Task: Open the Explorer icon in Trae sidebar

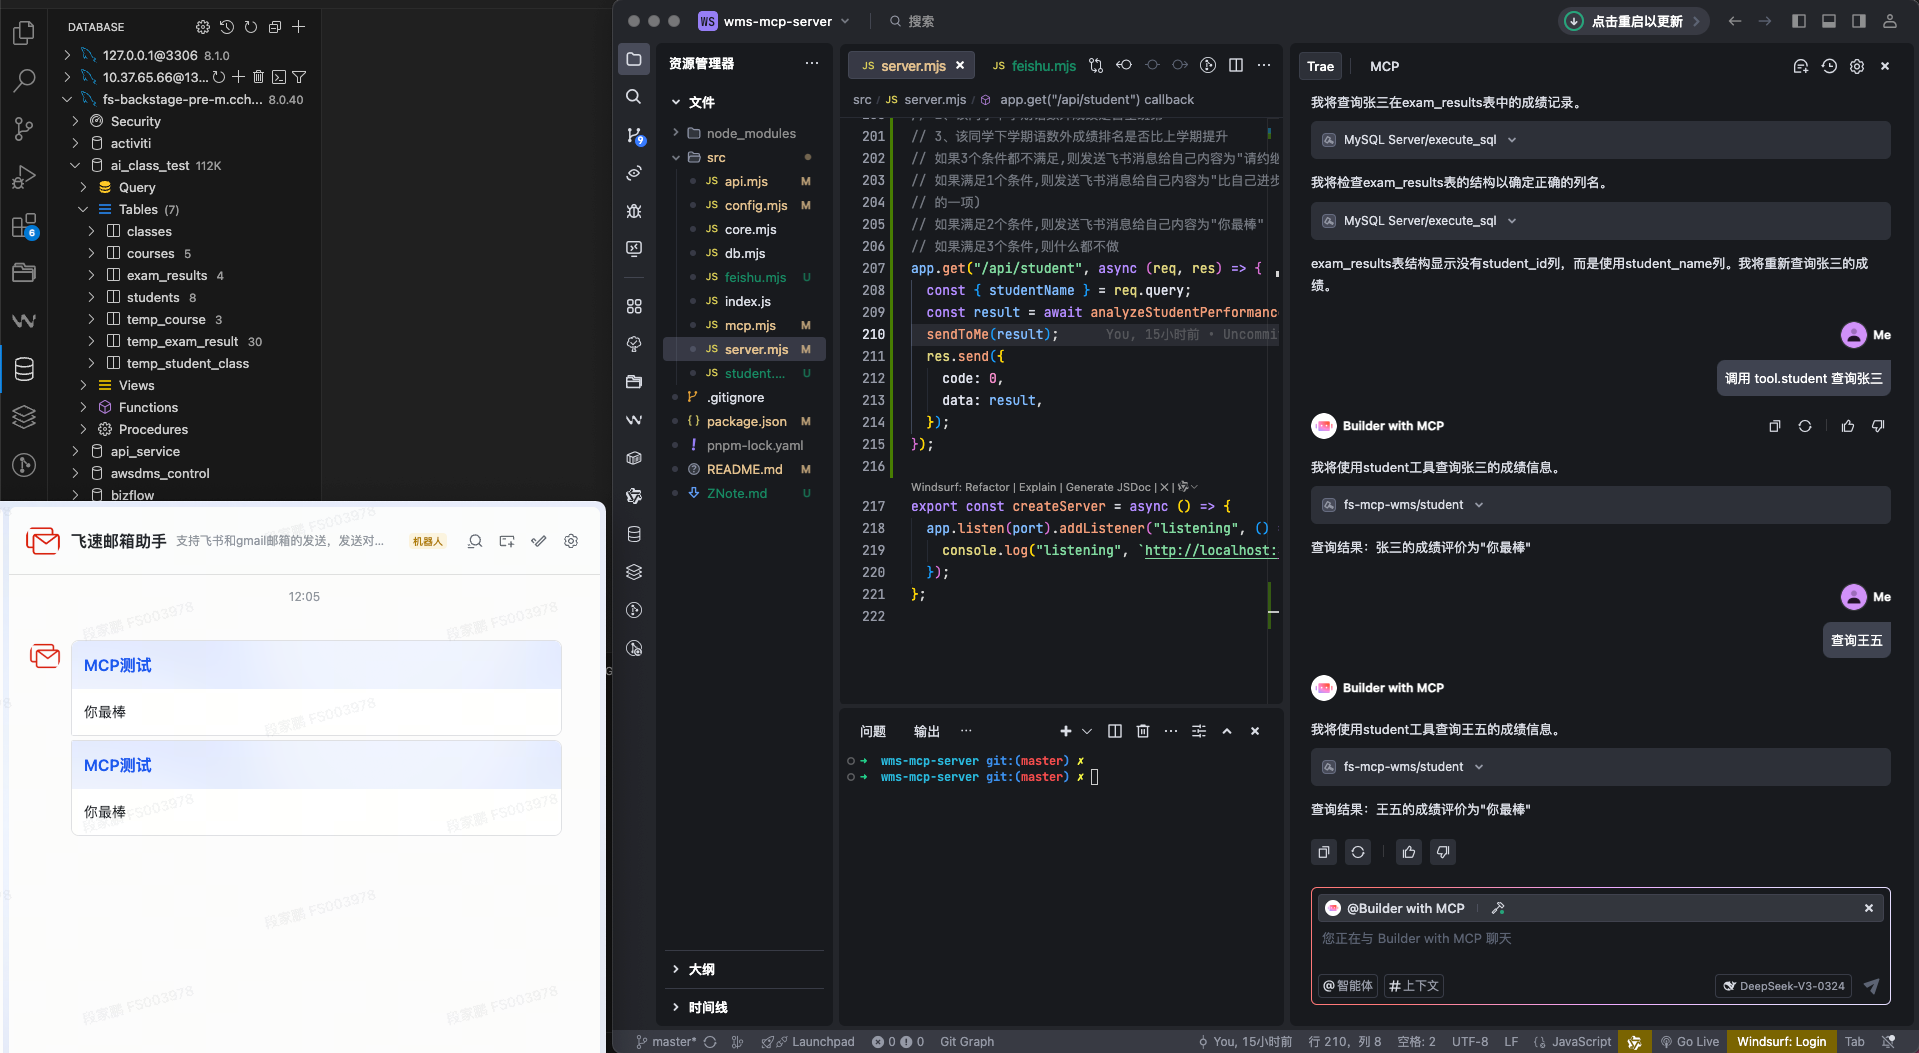Action: pos(634,59)
